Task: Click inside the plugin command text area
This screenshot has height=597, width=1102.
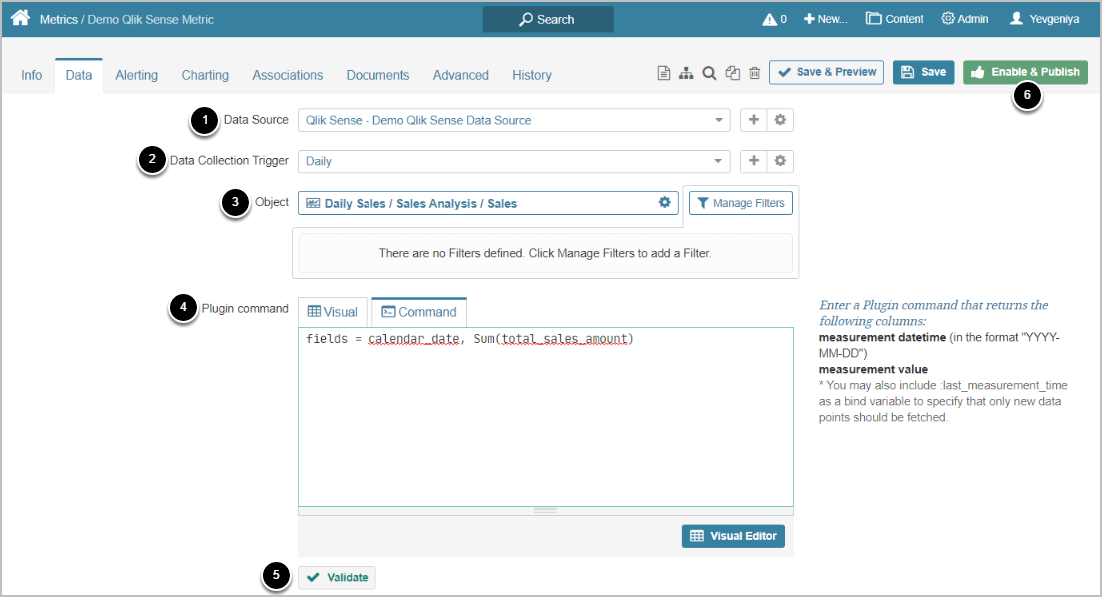Action: (545, 417)
